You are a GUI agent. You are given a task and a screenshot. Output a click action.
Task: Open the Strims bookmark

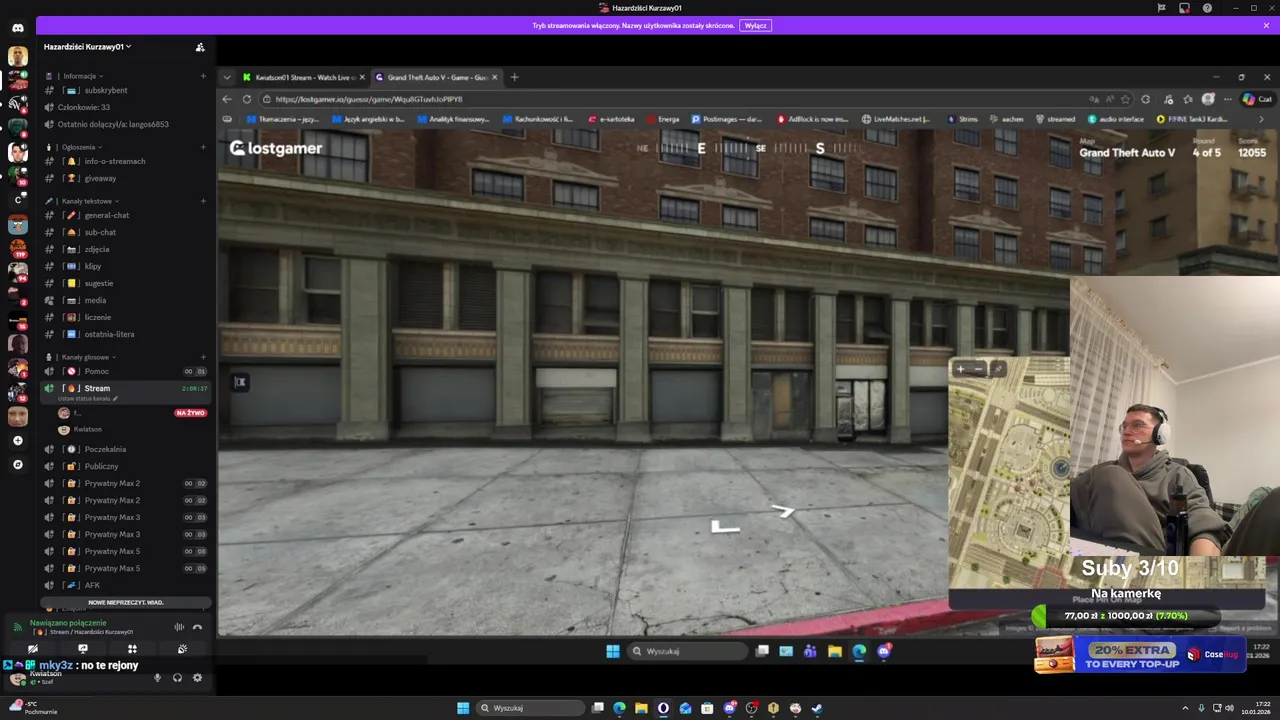(x=961, y=119)
